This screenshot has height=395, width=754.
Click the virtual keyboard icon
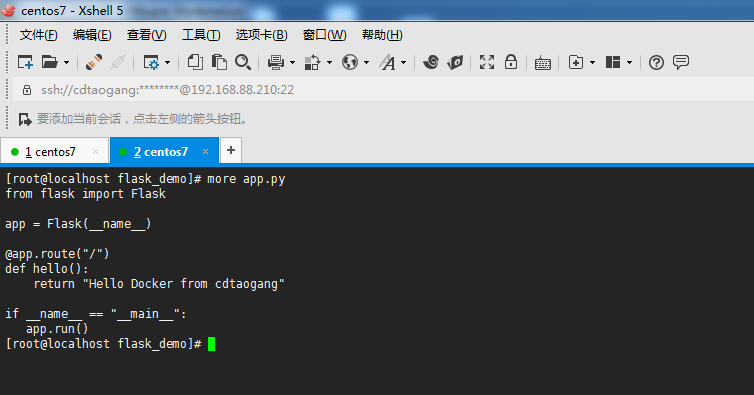[542, 63]
